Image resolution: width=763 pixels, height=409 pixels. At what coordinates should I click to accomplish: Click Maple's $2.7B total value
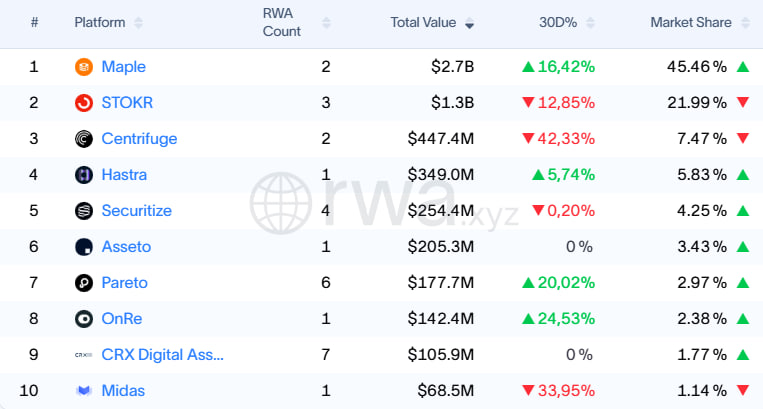coord(453,67)
